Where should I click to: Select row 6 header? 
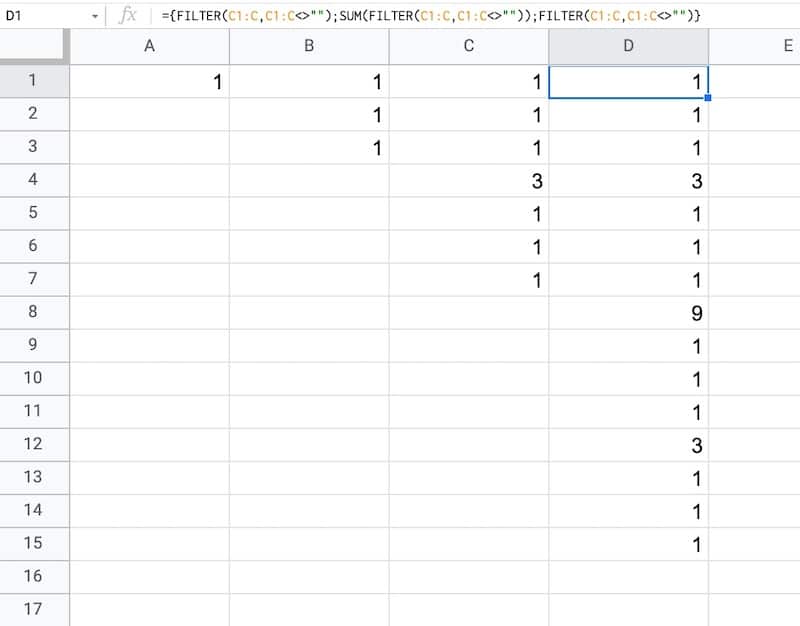[x=34, y=246]
